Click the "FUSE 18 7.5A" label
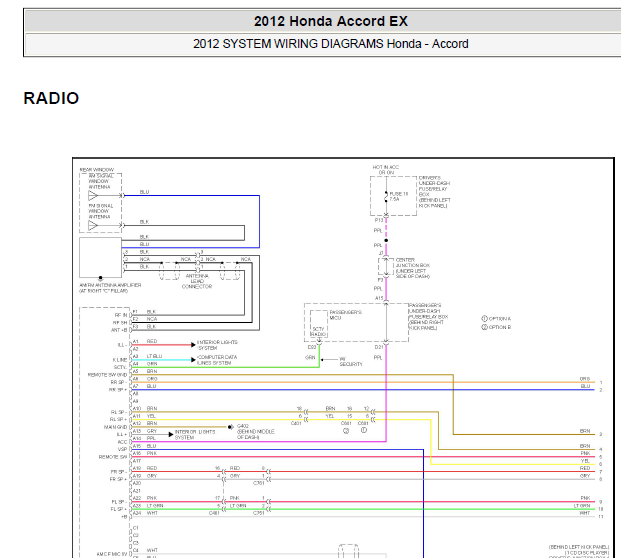The image size is (621, 558). [x=398, y=196]
